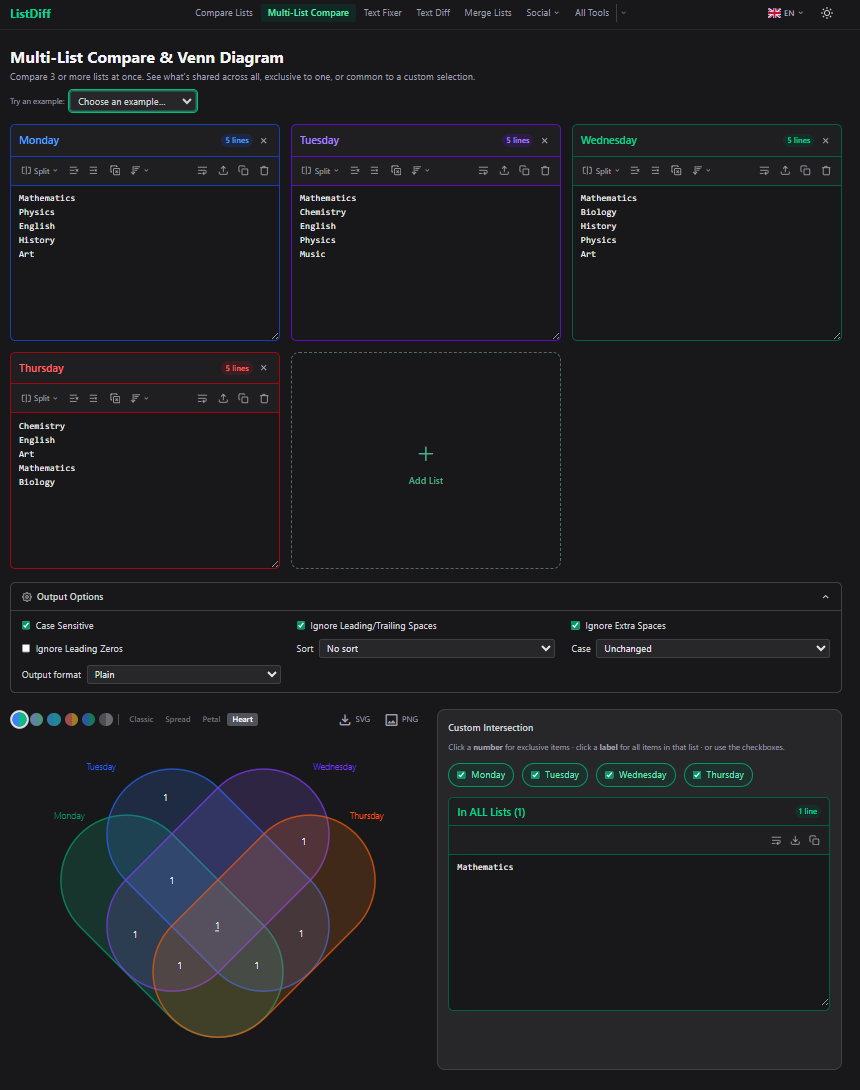Image resolution: width=860 pixels, height=1090 pixels.
Task: Collapse the Output Options panel
Action: tap(825, 597)
